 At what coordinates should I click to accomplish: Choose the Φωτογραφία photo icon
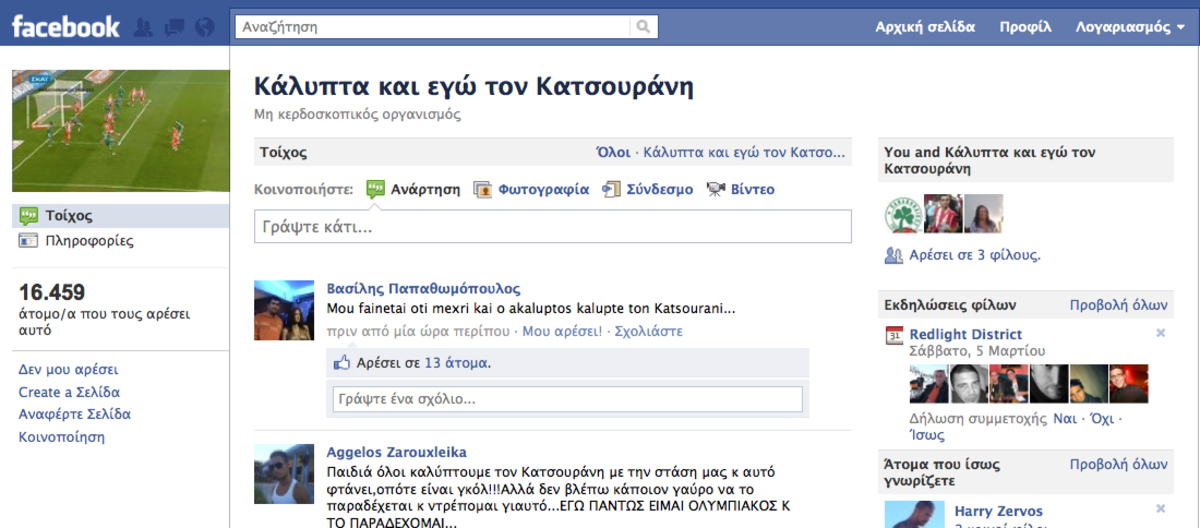(x=483, y=189)
